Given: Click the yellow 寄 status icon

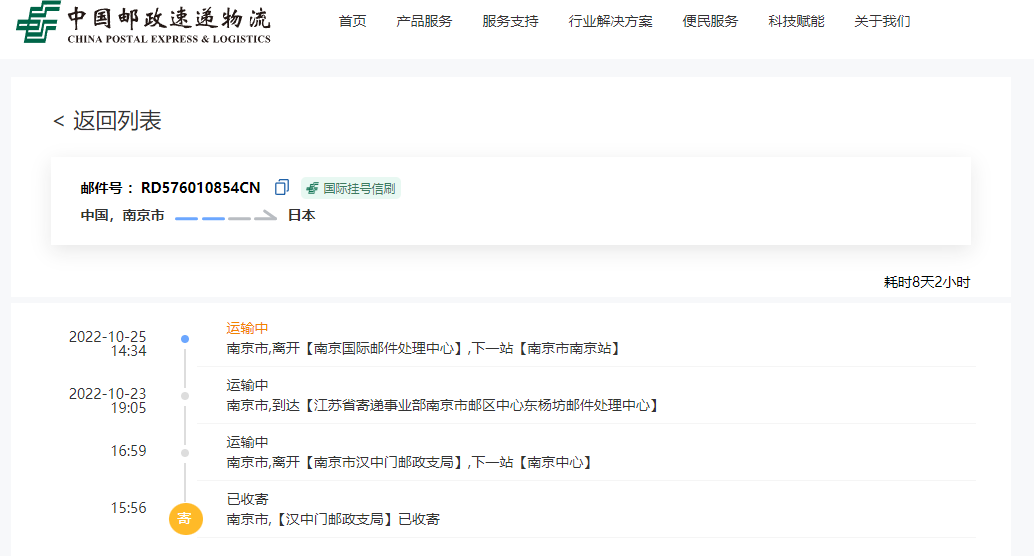Looking at the screenshot, I should (185, 518).
